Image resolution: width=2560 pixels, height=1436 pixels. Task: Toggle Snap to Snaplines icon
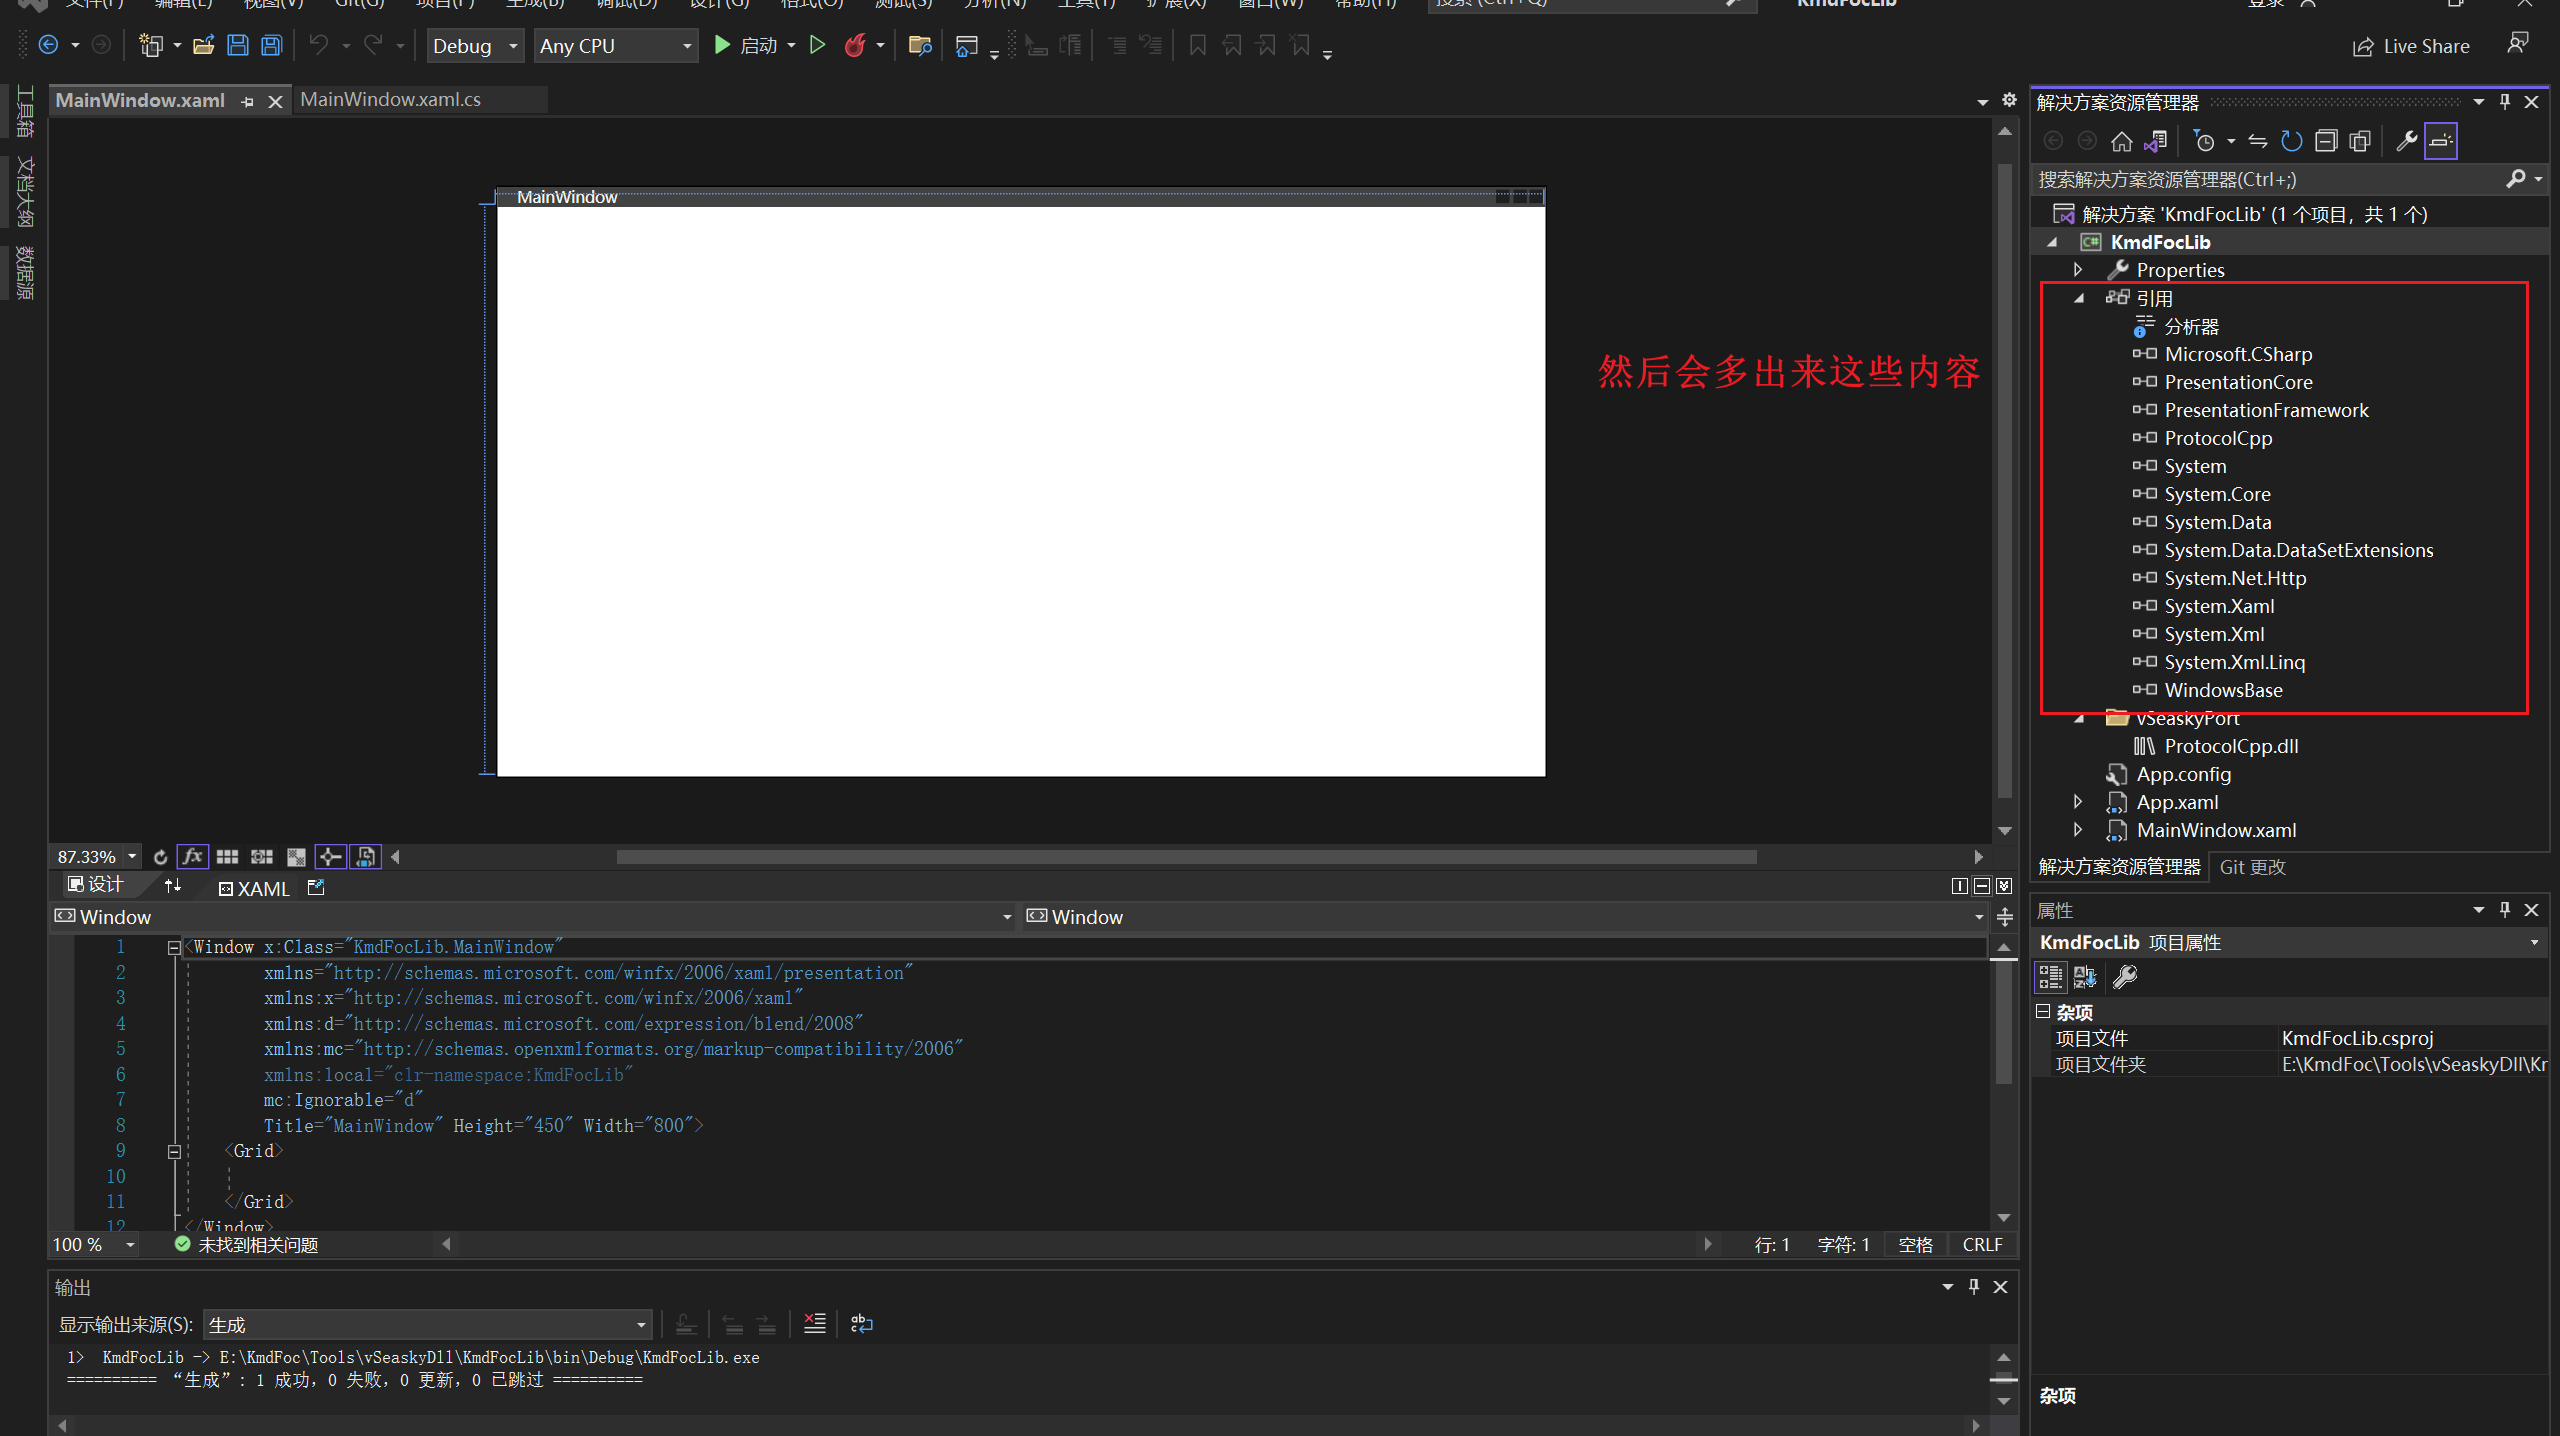(330, 857)
